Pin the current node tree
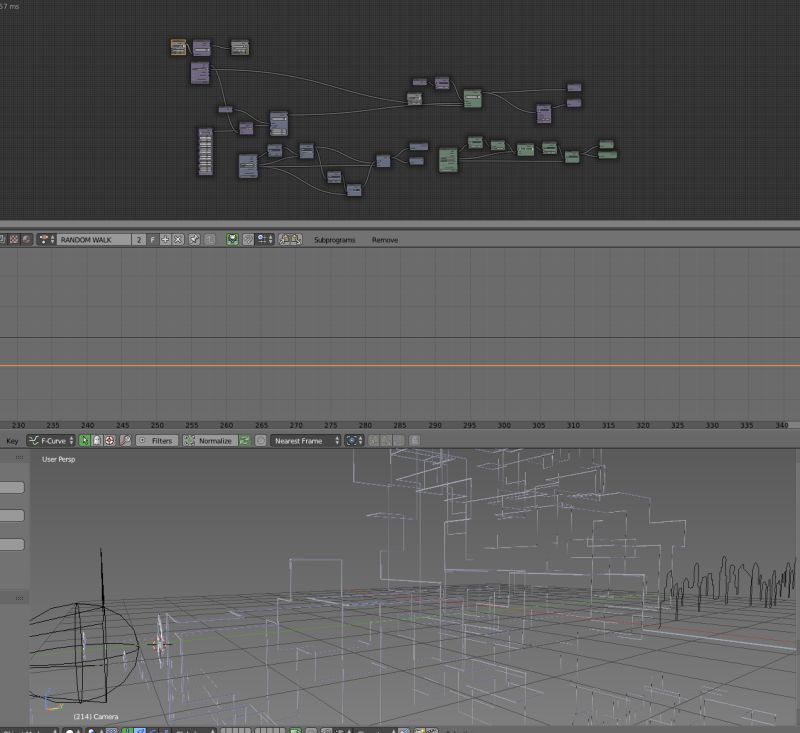800x733 pixels. click(x=194, y=240)
